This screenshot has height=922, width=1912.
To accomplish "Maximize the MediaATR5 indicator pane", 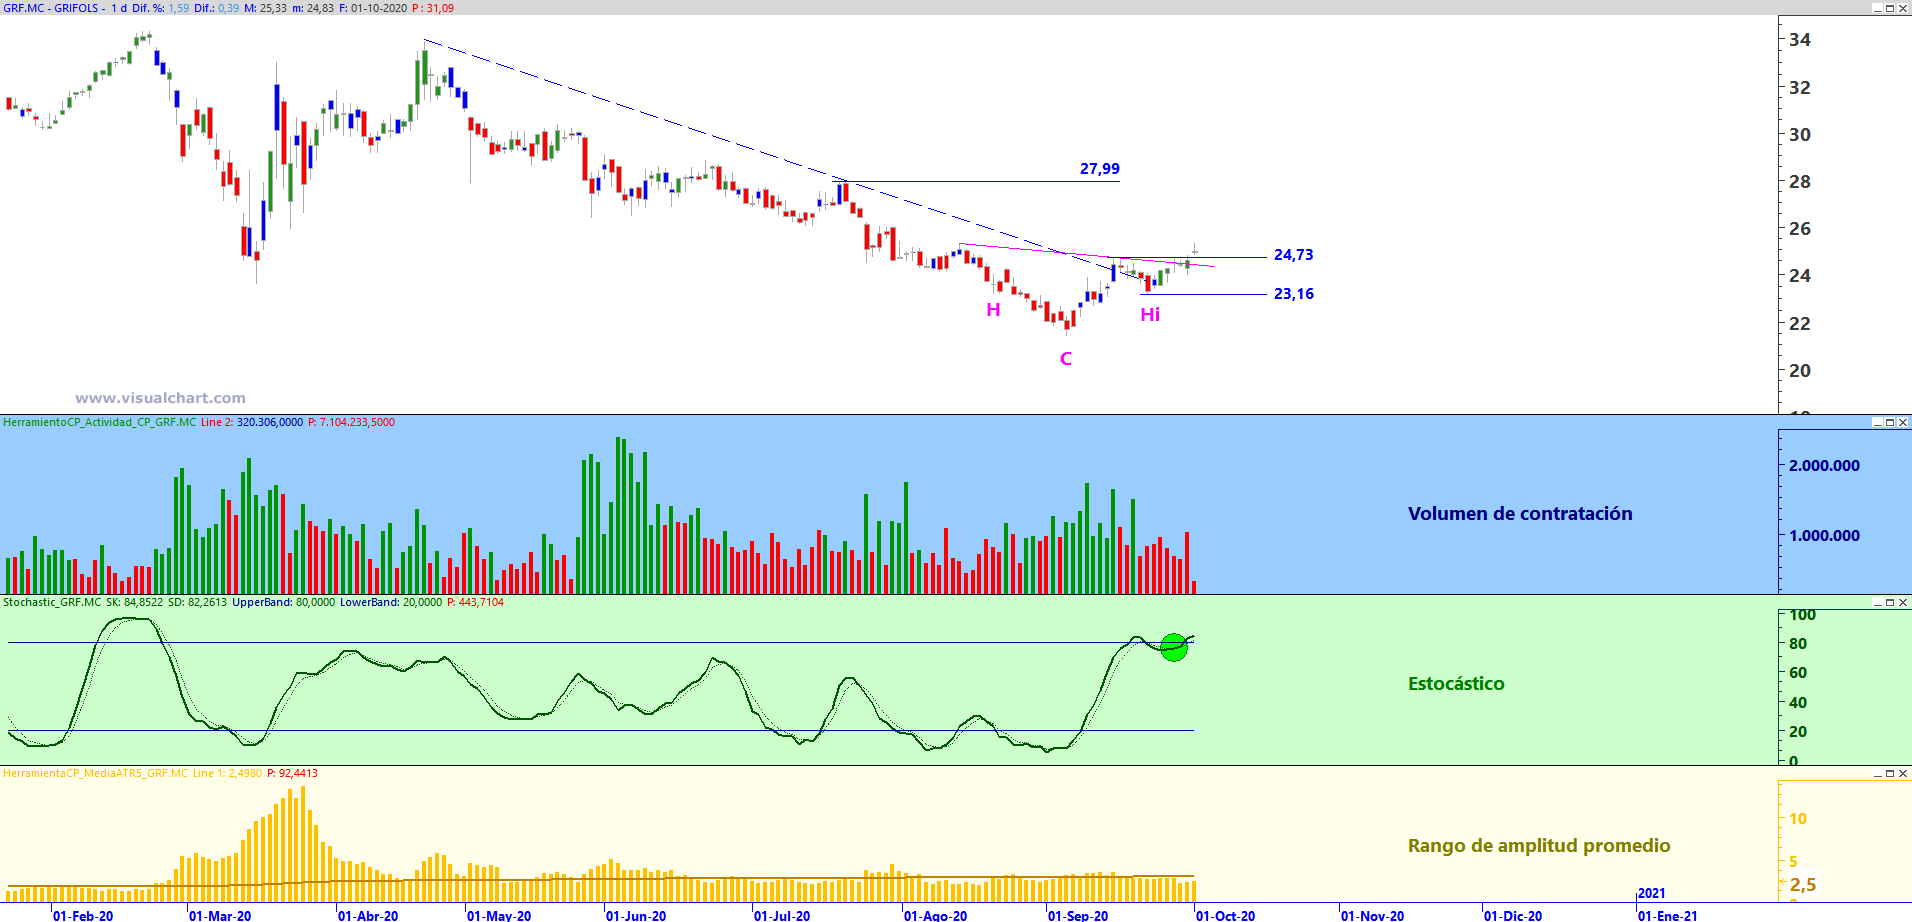I will 1890,773.
